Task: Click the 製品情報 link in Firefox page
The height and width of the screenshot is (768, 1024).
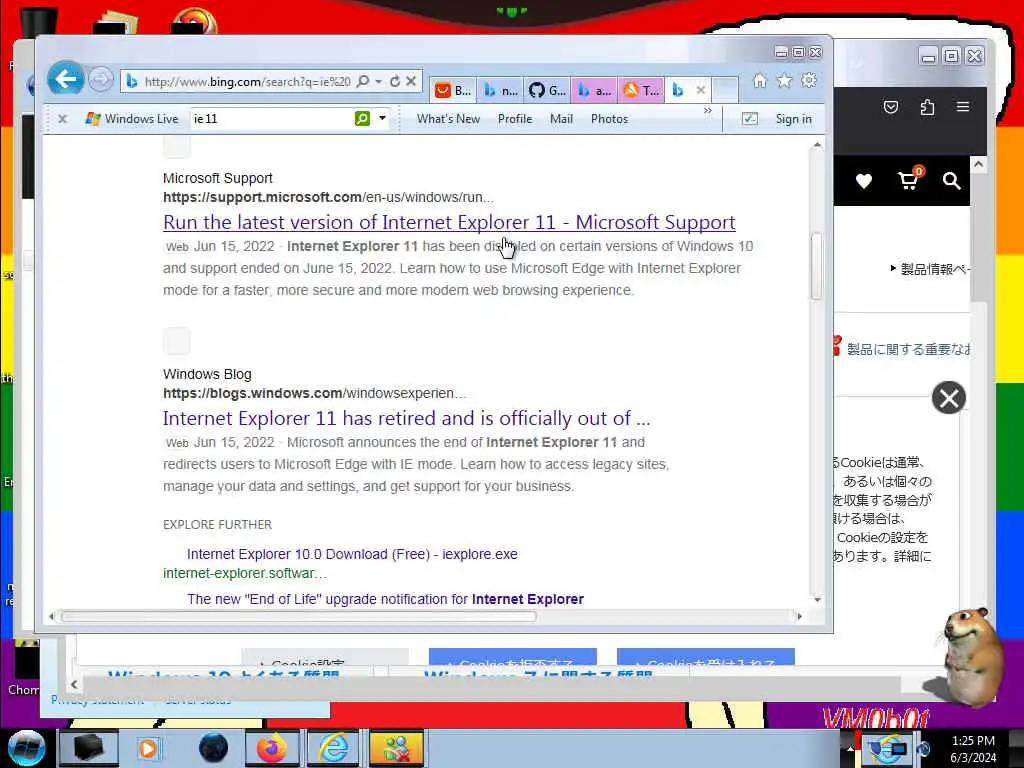Action: pyautogui.click(x=931, y=269)
